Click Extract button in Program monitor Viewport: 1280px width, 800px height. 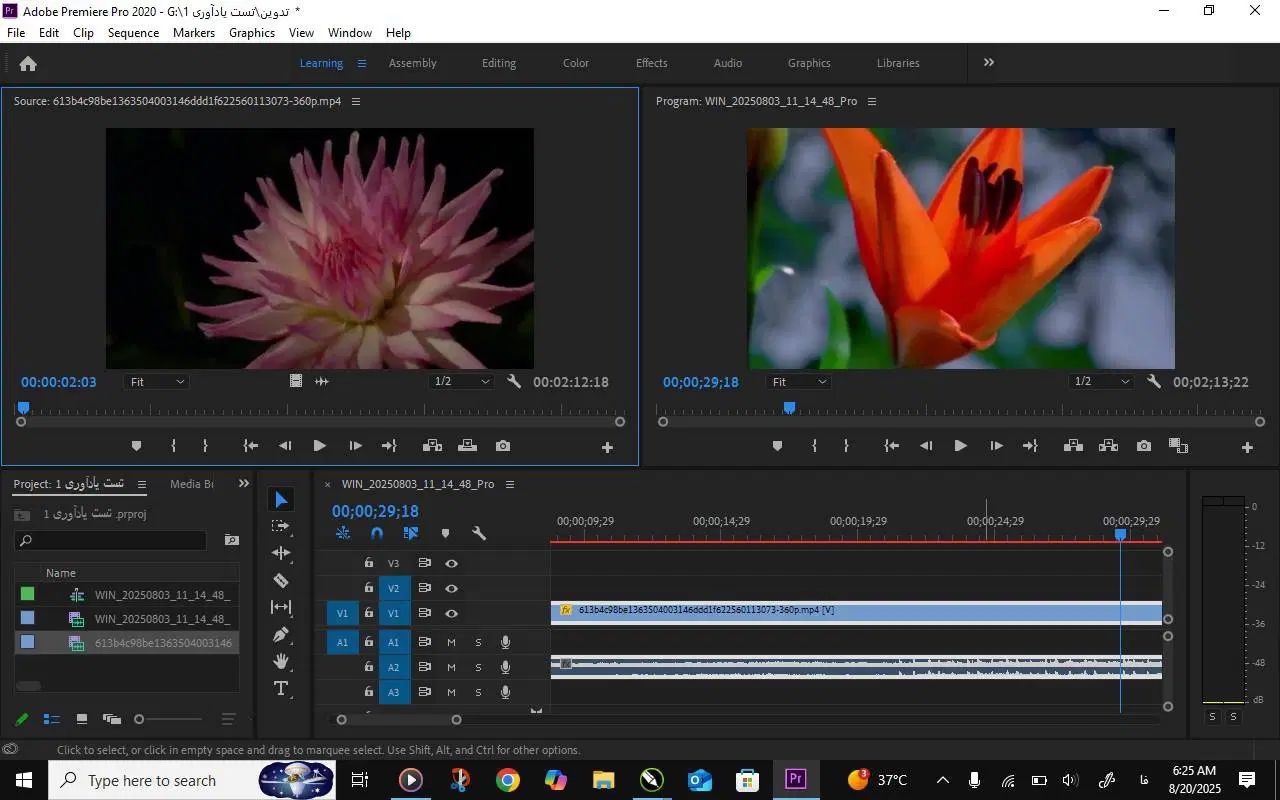pyautogui.click(x=1108, y=446)
